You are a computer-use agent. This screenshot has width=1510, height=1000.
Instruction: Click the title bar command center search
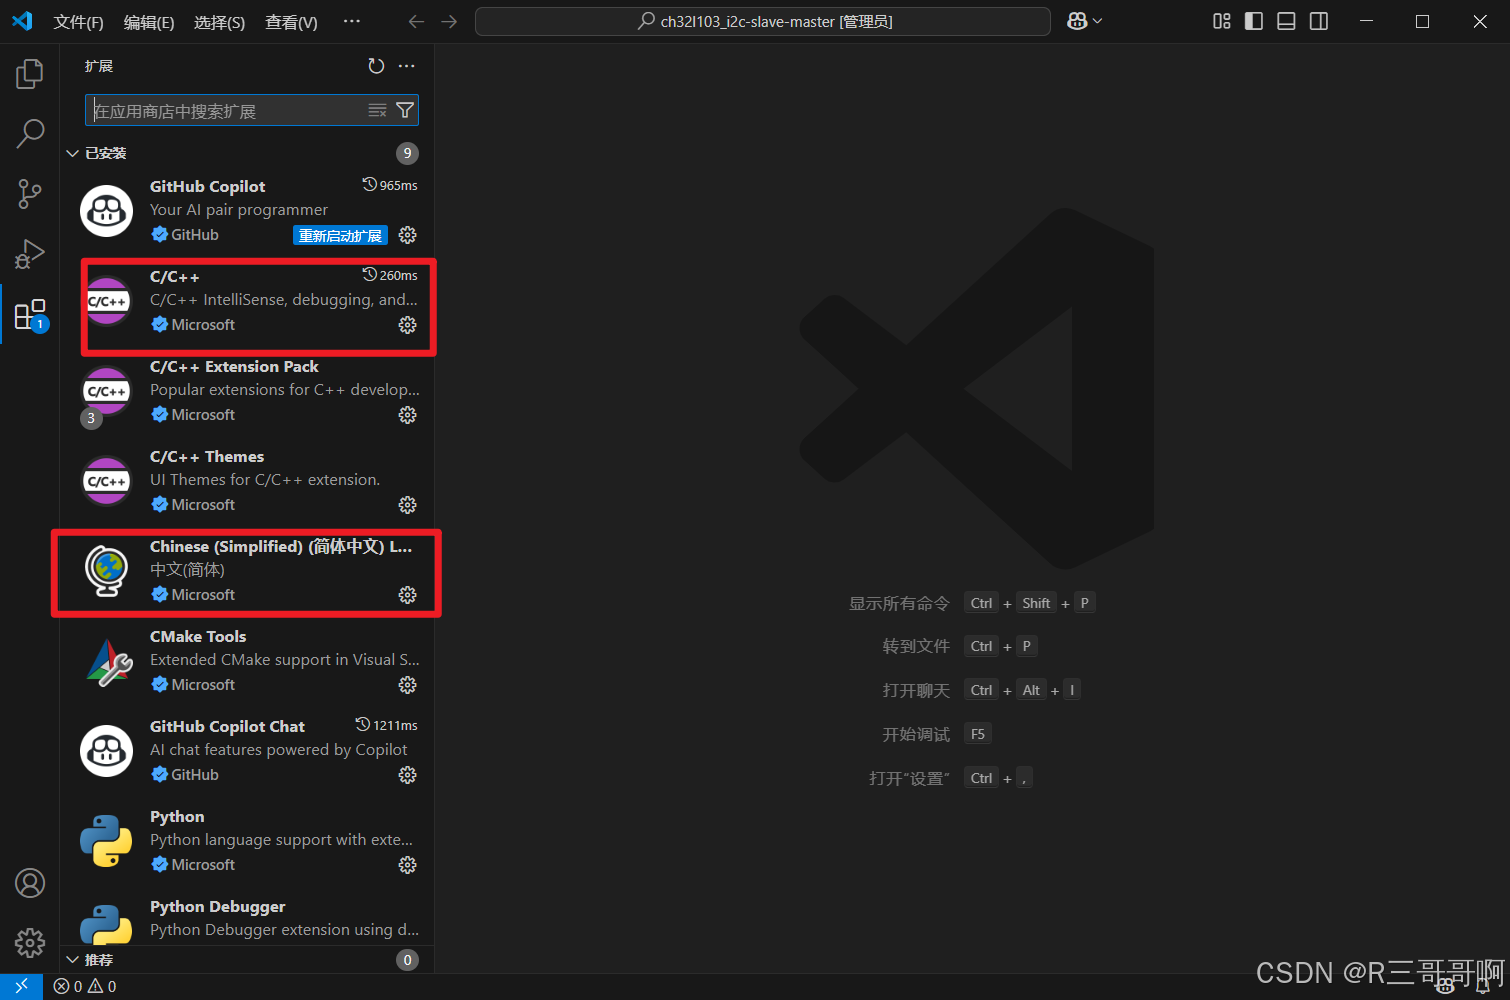click(x=763, y=21)
